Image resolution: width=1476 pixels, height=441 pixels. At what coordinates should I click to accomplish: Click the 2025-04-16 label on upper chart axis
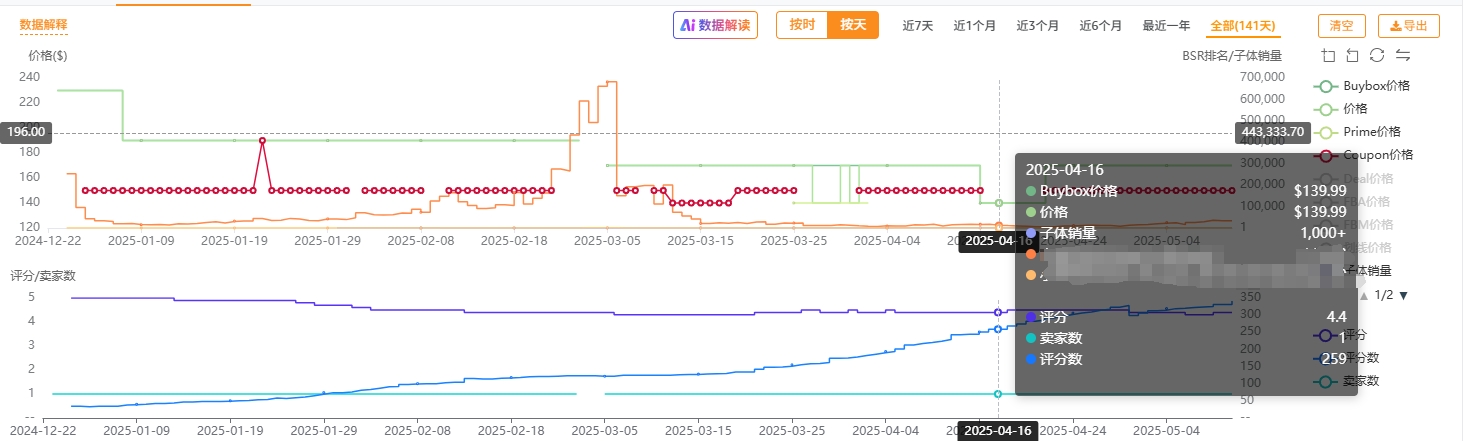[998, 241]
